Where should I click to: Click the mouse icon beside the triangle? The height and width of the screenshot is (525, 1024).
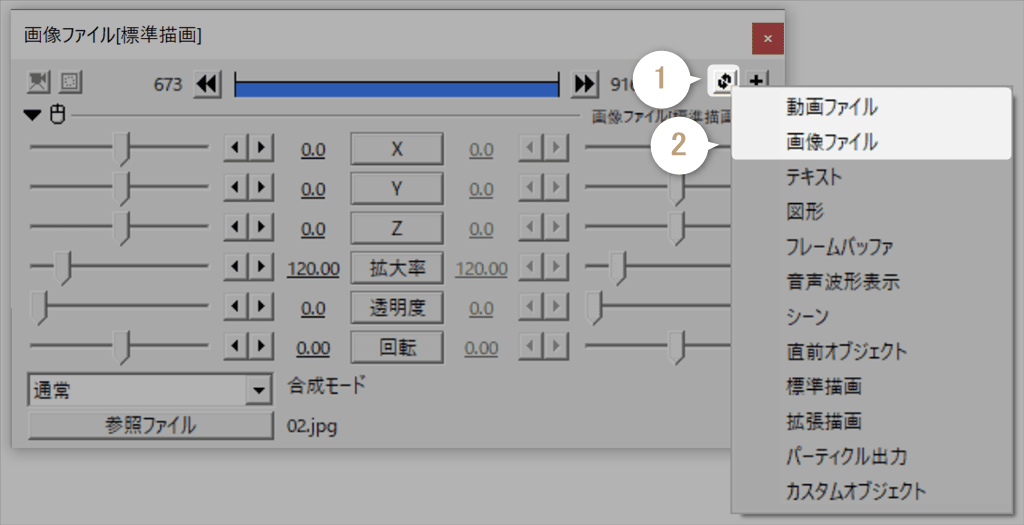click(57, 115)
